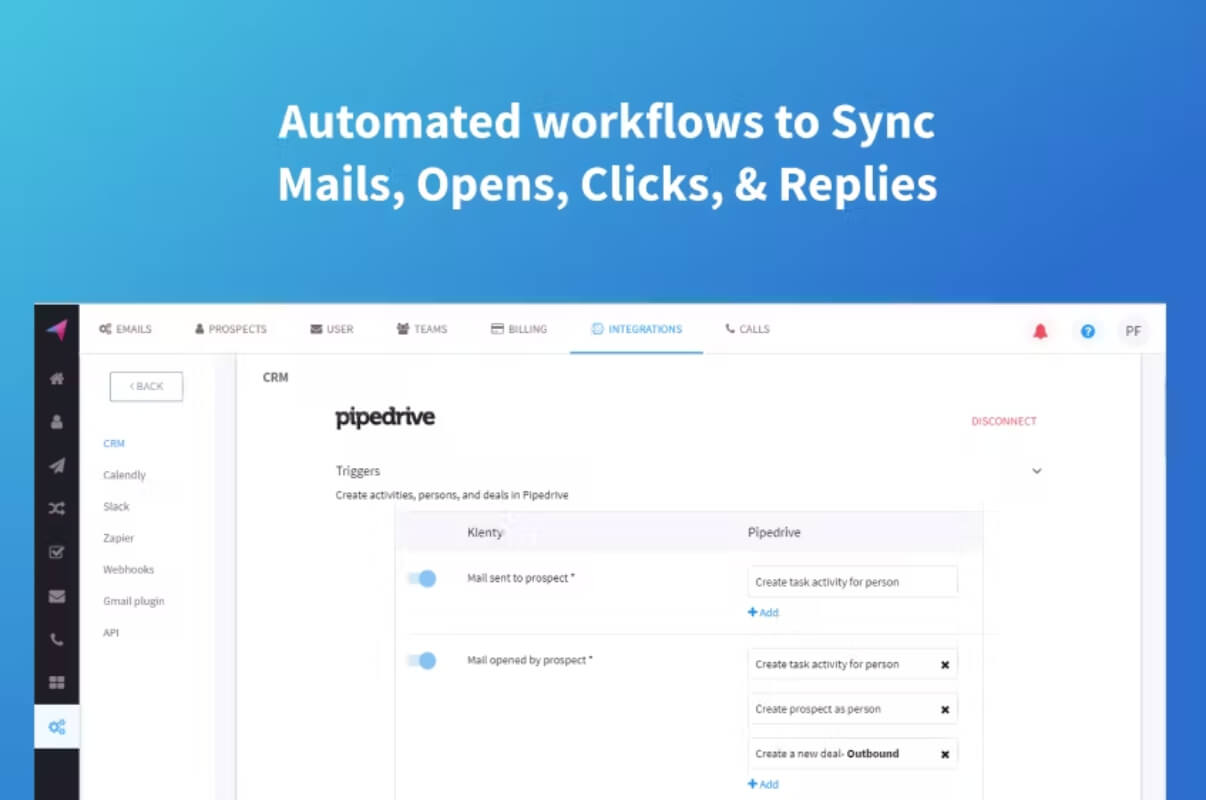
Task: Switch to the Integrations tab
Action: pyautogui.click(x=637, y=329)
